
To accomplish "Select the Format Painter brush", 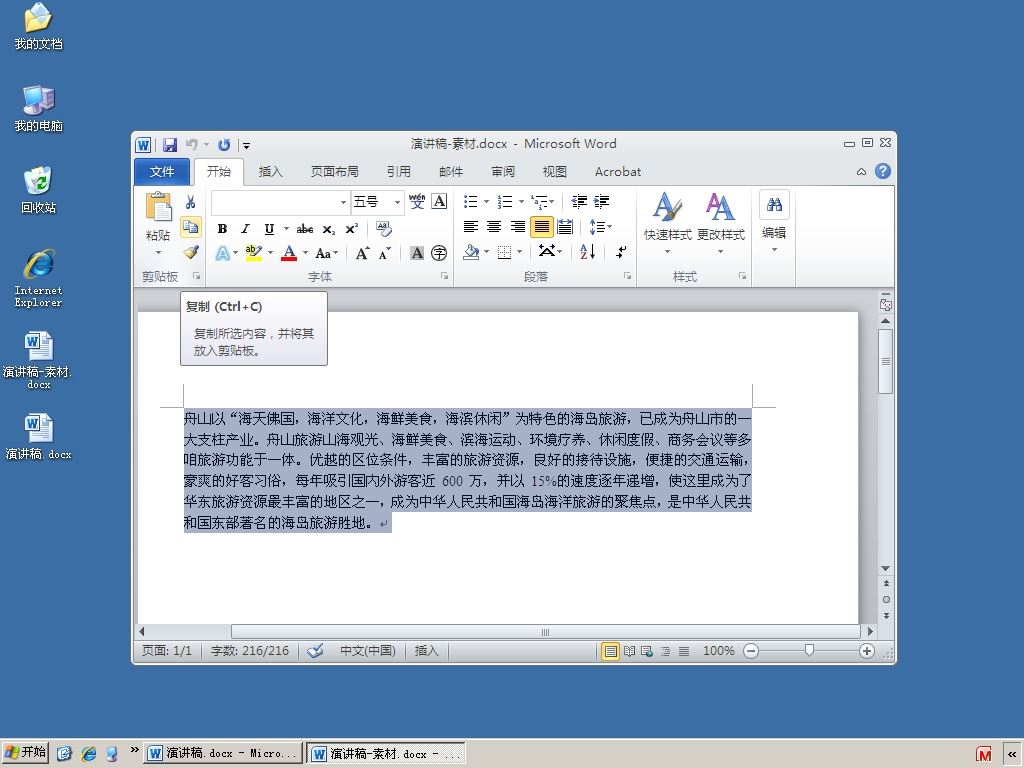I will (191, 252).
